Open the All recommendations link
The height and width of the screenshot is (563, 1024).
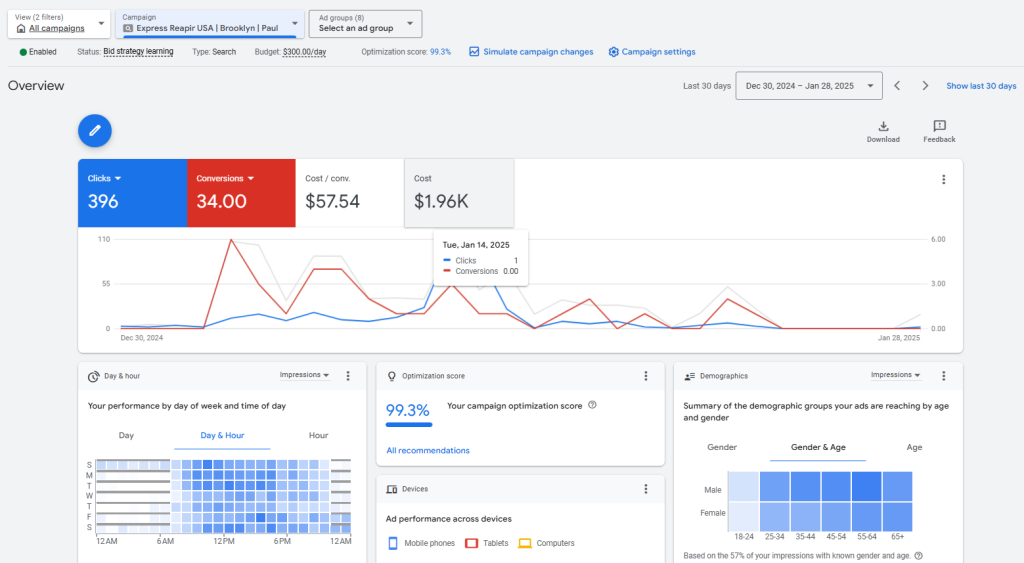[428, 451]
